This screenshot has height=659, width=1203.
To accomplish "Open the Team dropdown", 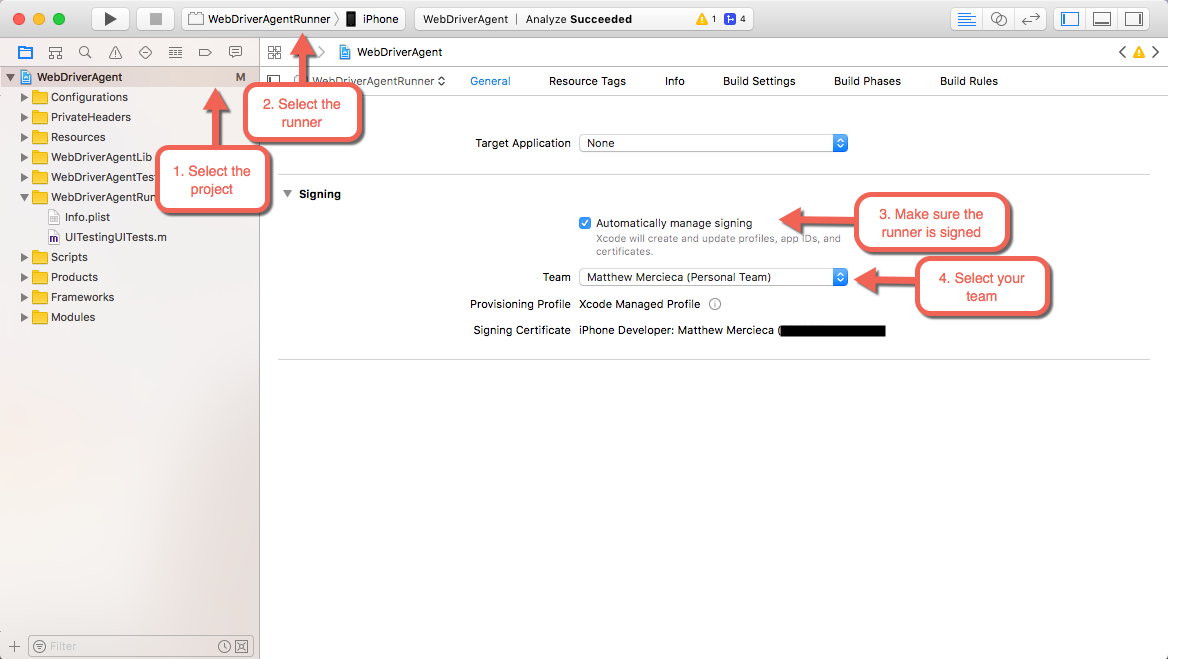I will click(x=713, y=277).
